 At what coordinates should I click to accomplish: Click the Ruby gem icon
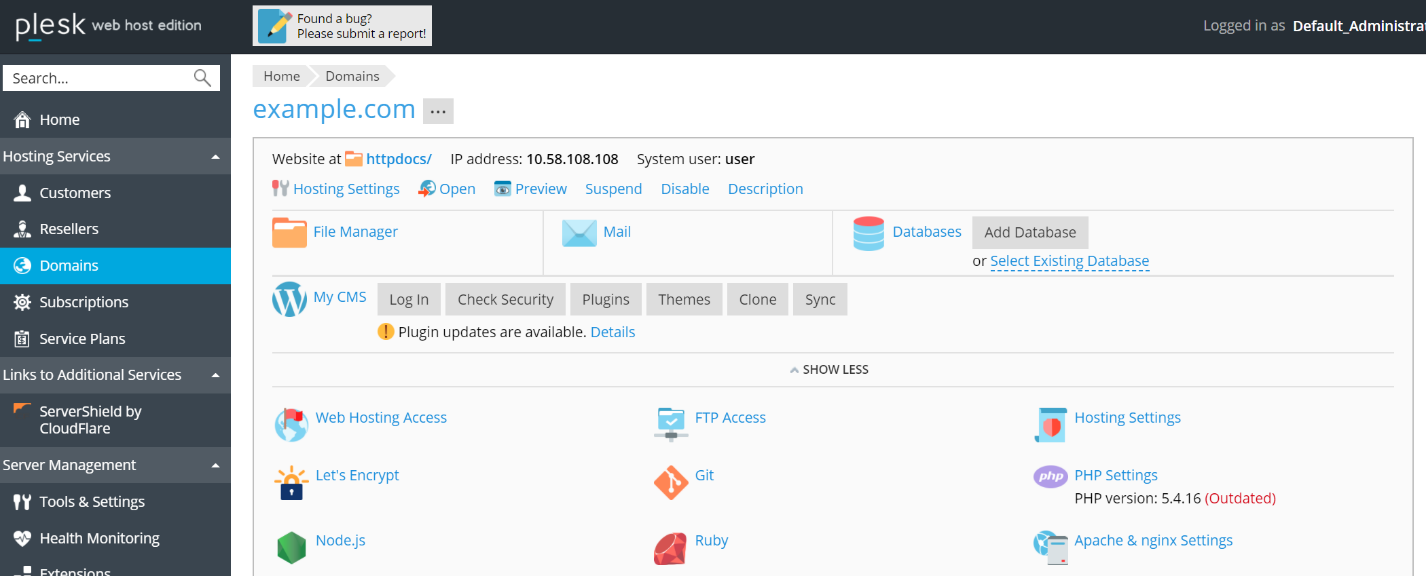670,548
